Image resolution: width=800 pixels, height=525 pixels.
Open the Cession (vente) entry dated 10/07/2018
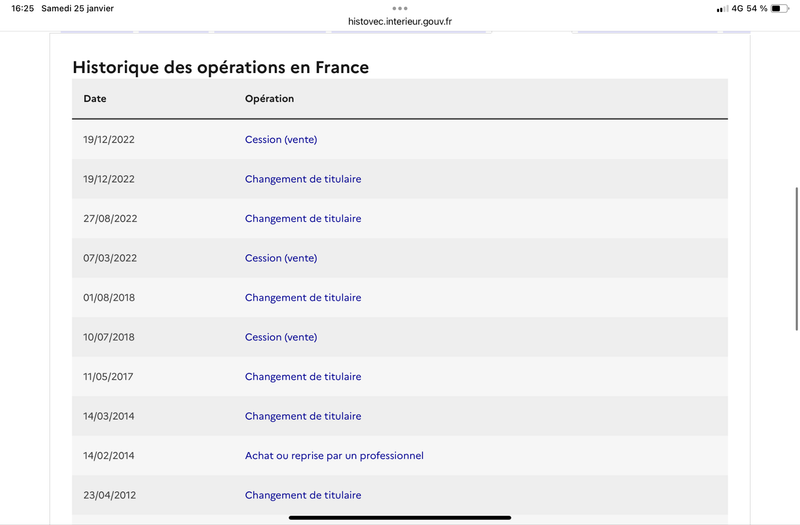click(281, 337)
